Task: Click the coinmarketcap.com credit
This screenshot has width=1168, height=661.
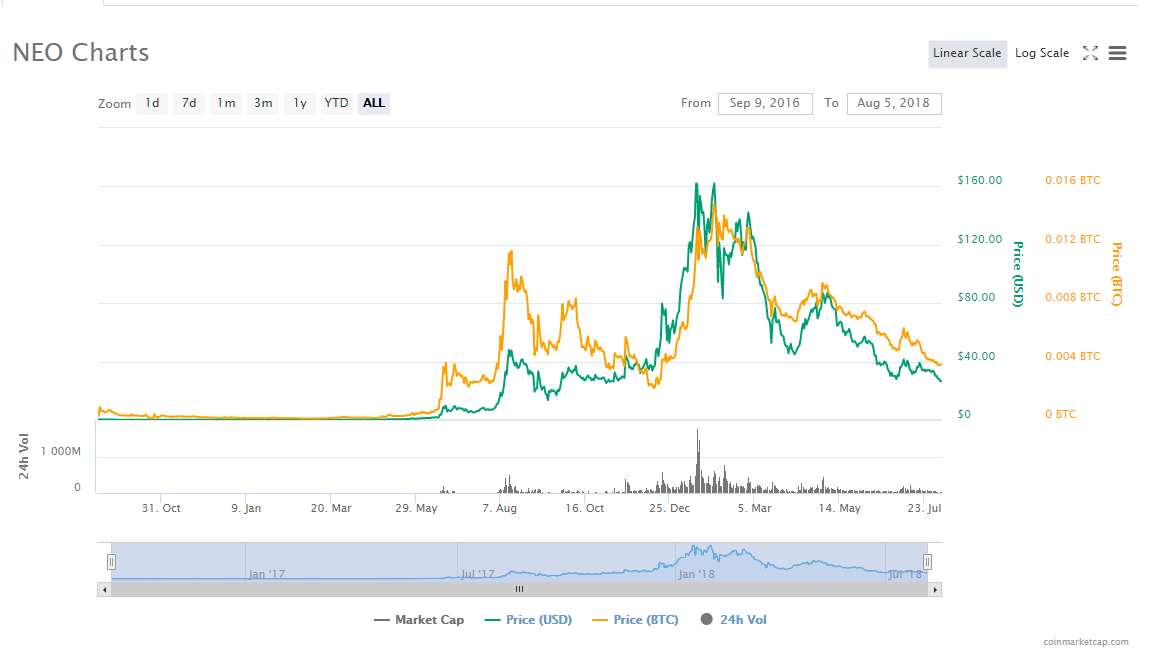Action: 1086,642
